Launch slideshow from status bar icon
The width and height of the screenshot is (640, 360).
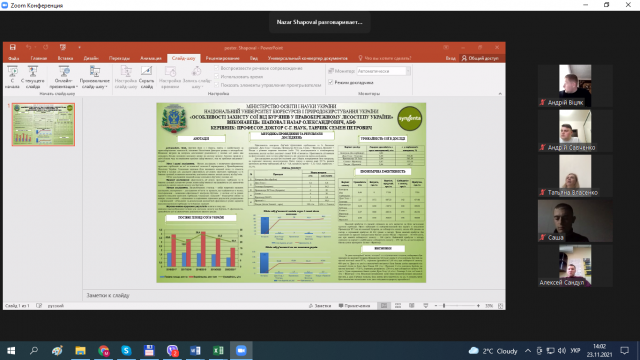pyautogui.click(x=425, y=306)
